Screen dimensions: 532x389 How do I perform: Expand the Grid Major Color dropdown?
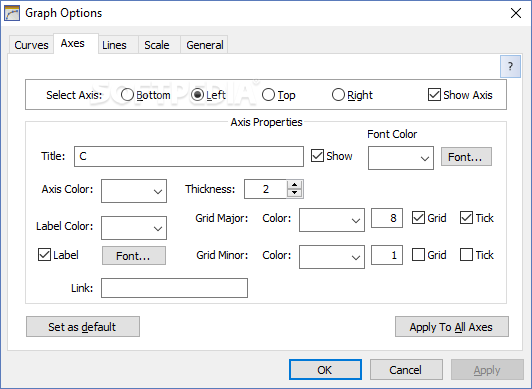click(x=332, y=220)
